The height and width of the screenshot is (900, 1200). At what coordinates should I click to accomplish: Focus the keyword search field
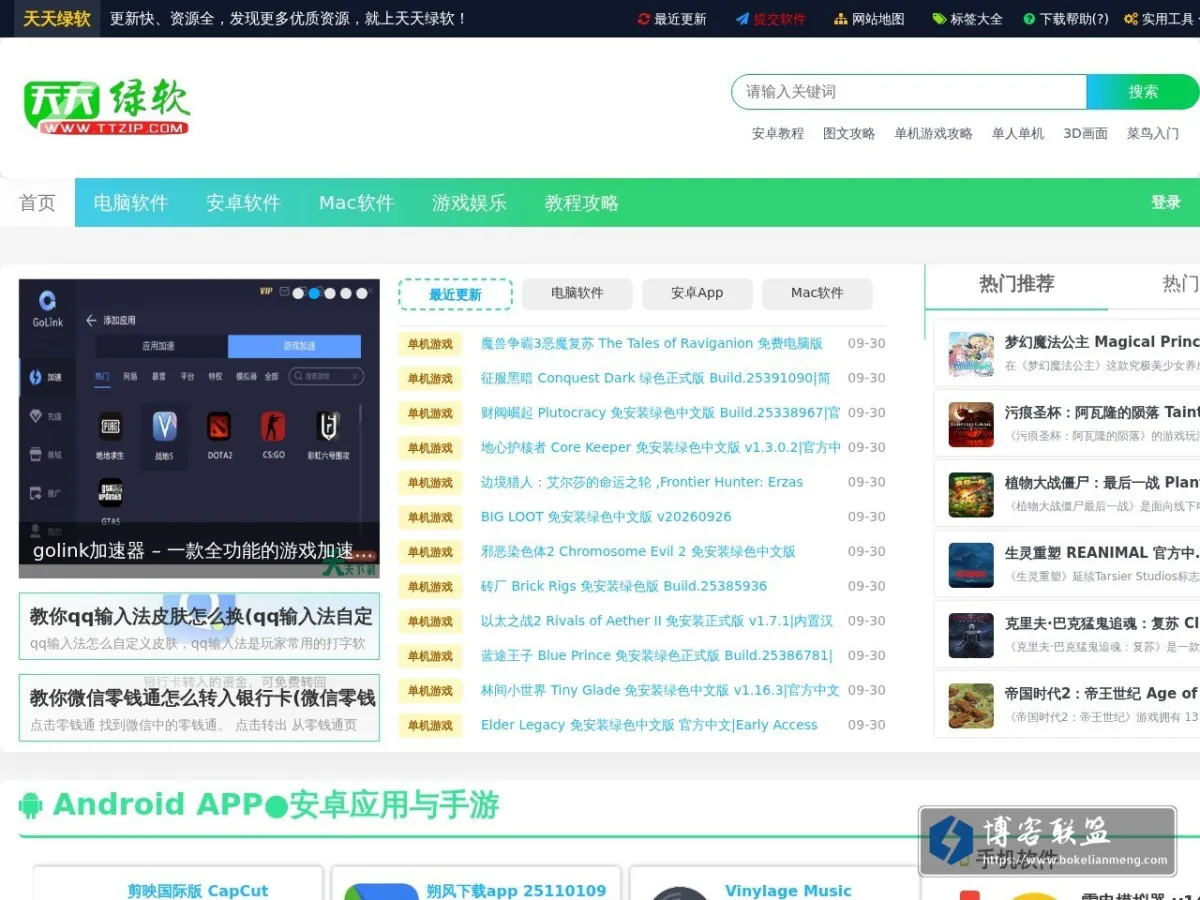coord(909,92)
